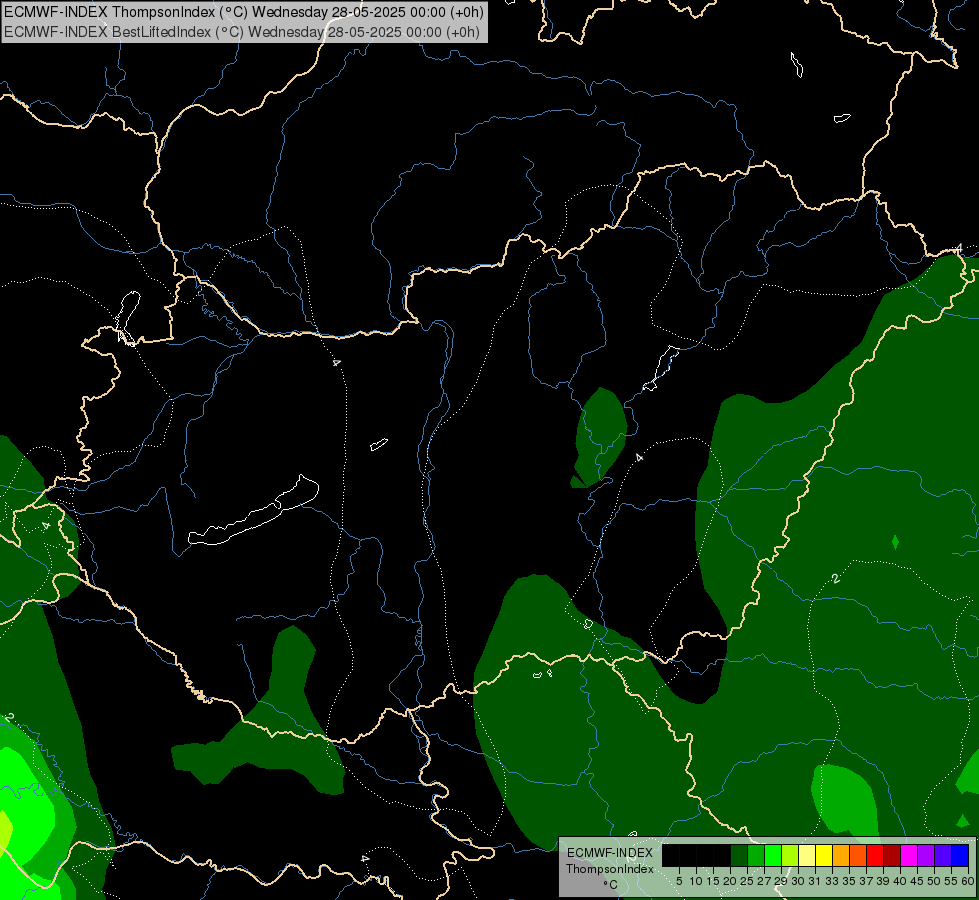Click the ThompsonIndex label in the legend
This screenshot has height=900, width=979.
[610, 869]
